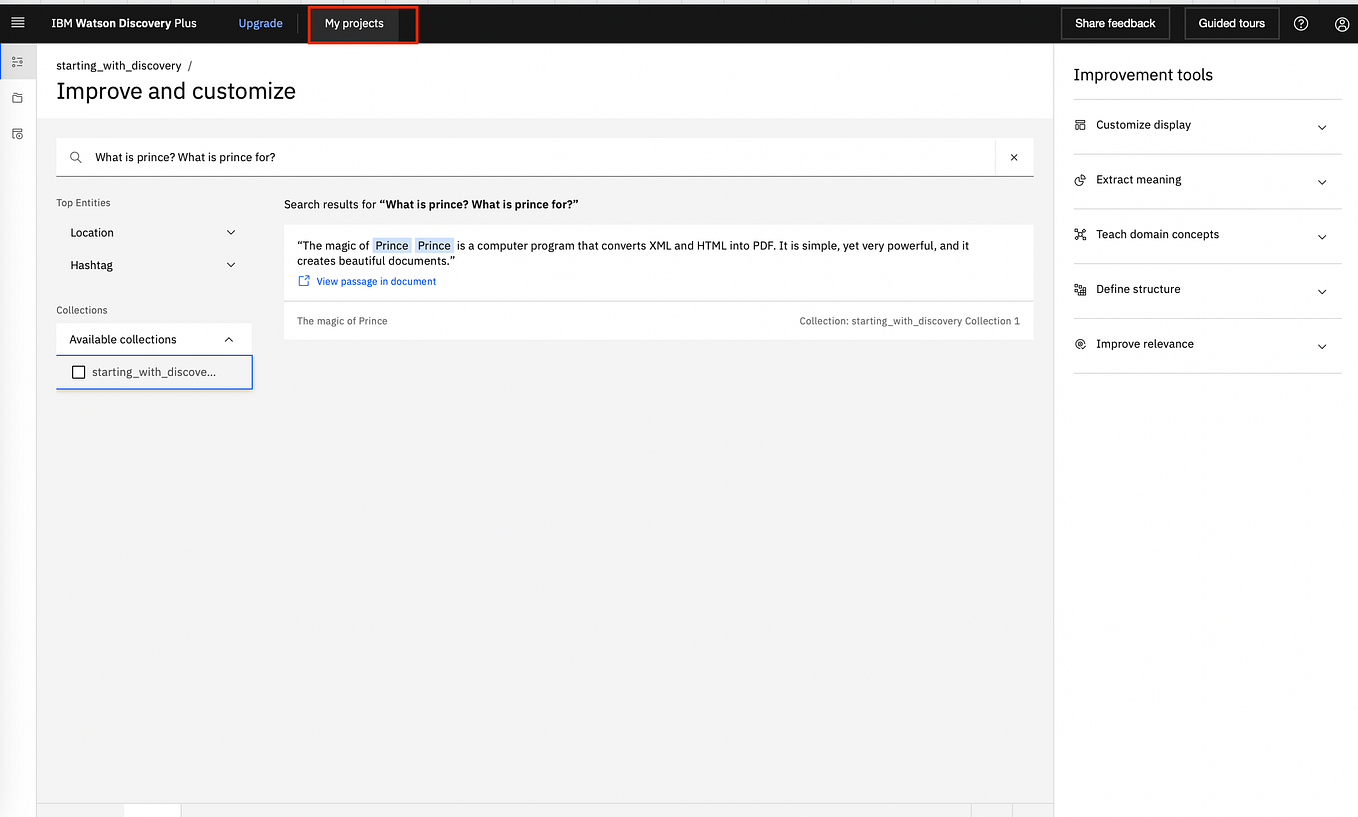The image size is (1358, 817).
Task: Clear the search query with X
Action: [1014, 157]
